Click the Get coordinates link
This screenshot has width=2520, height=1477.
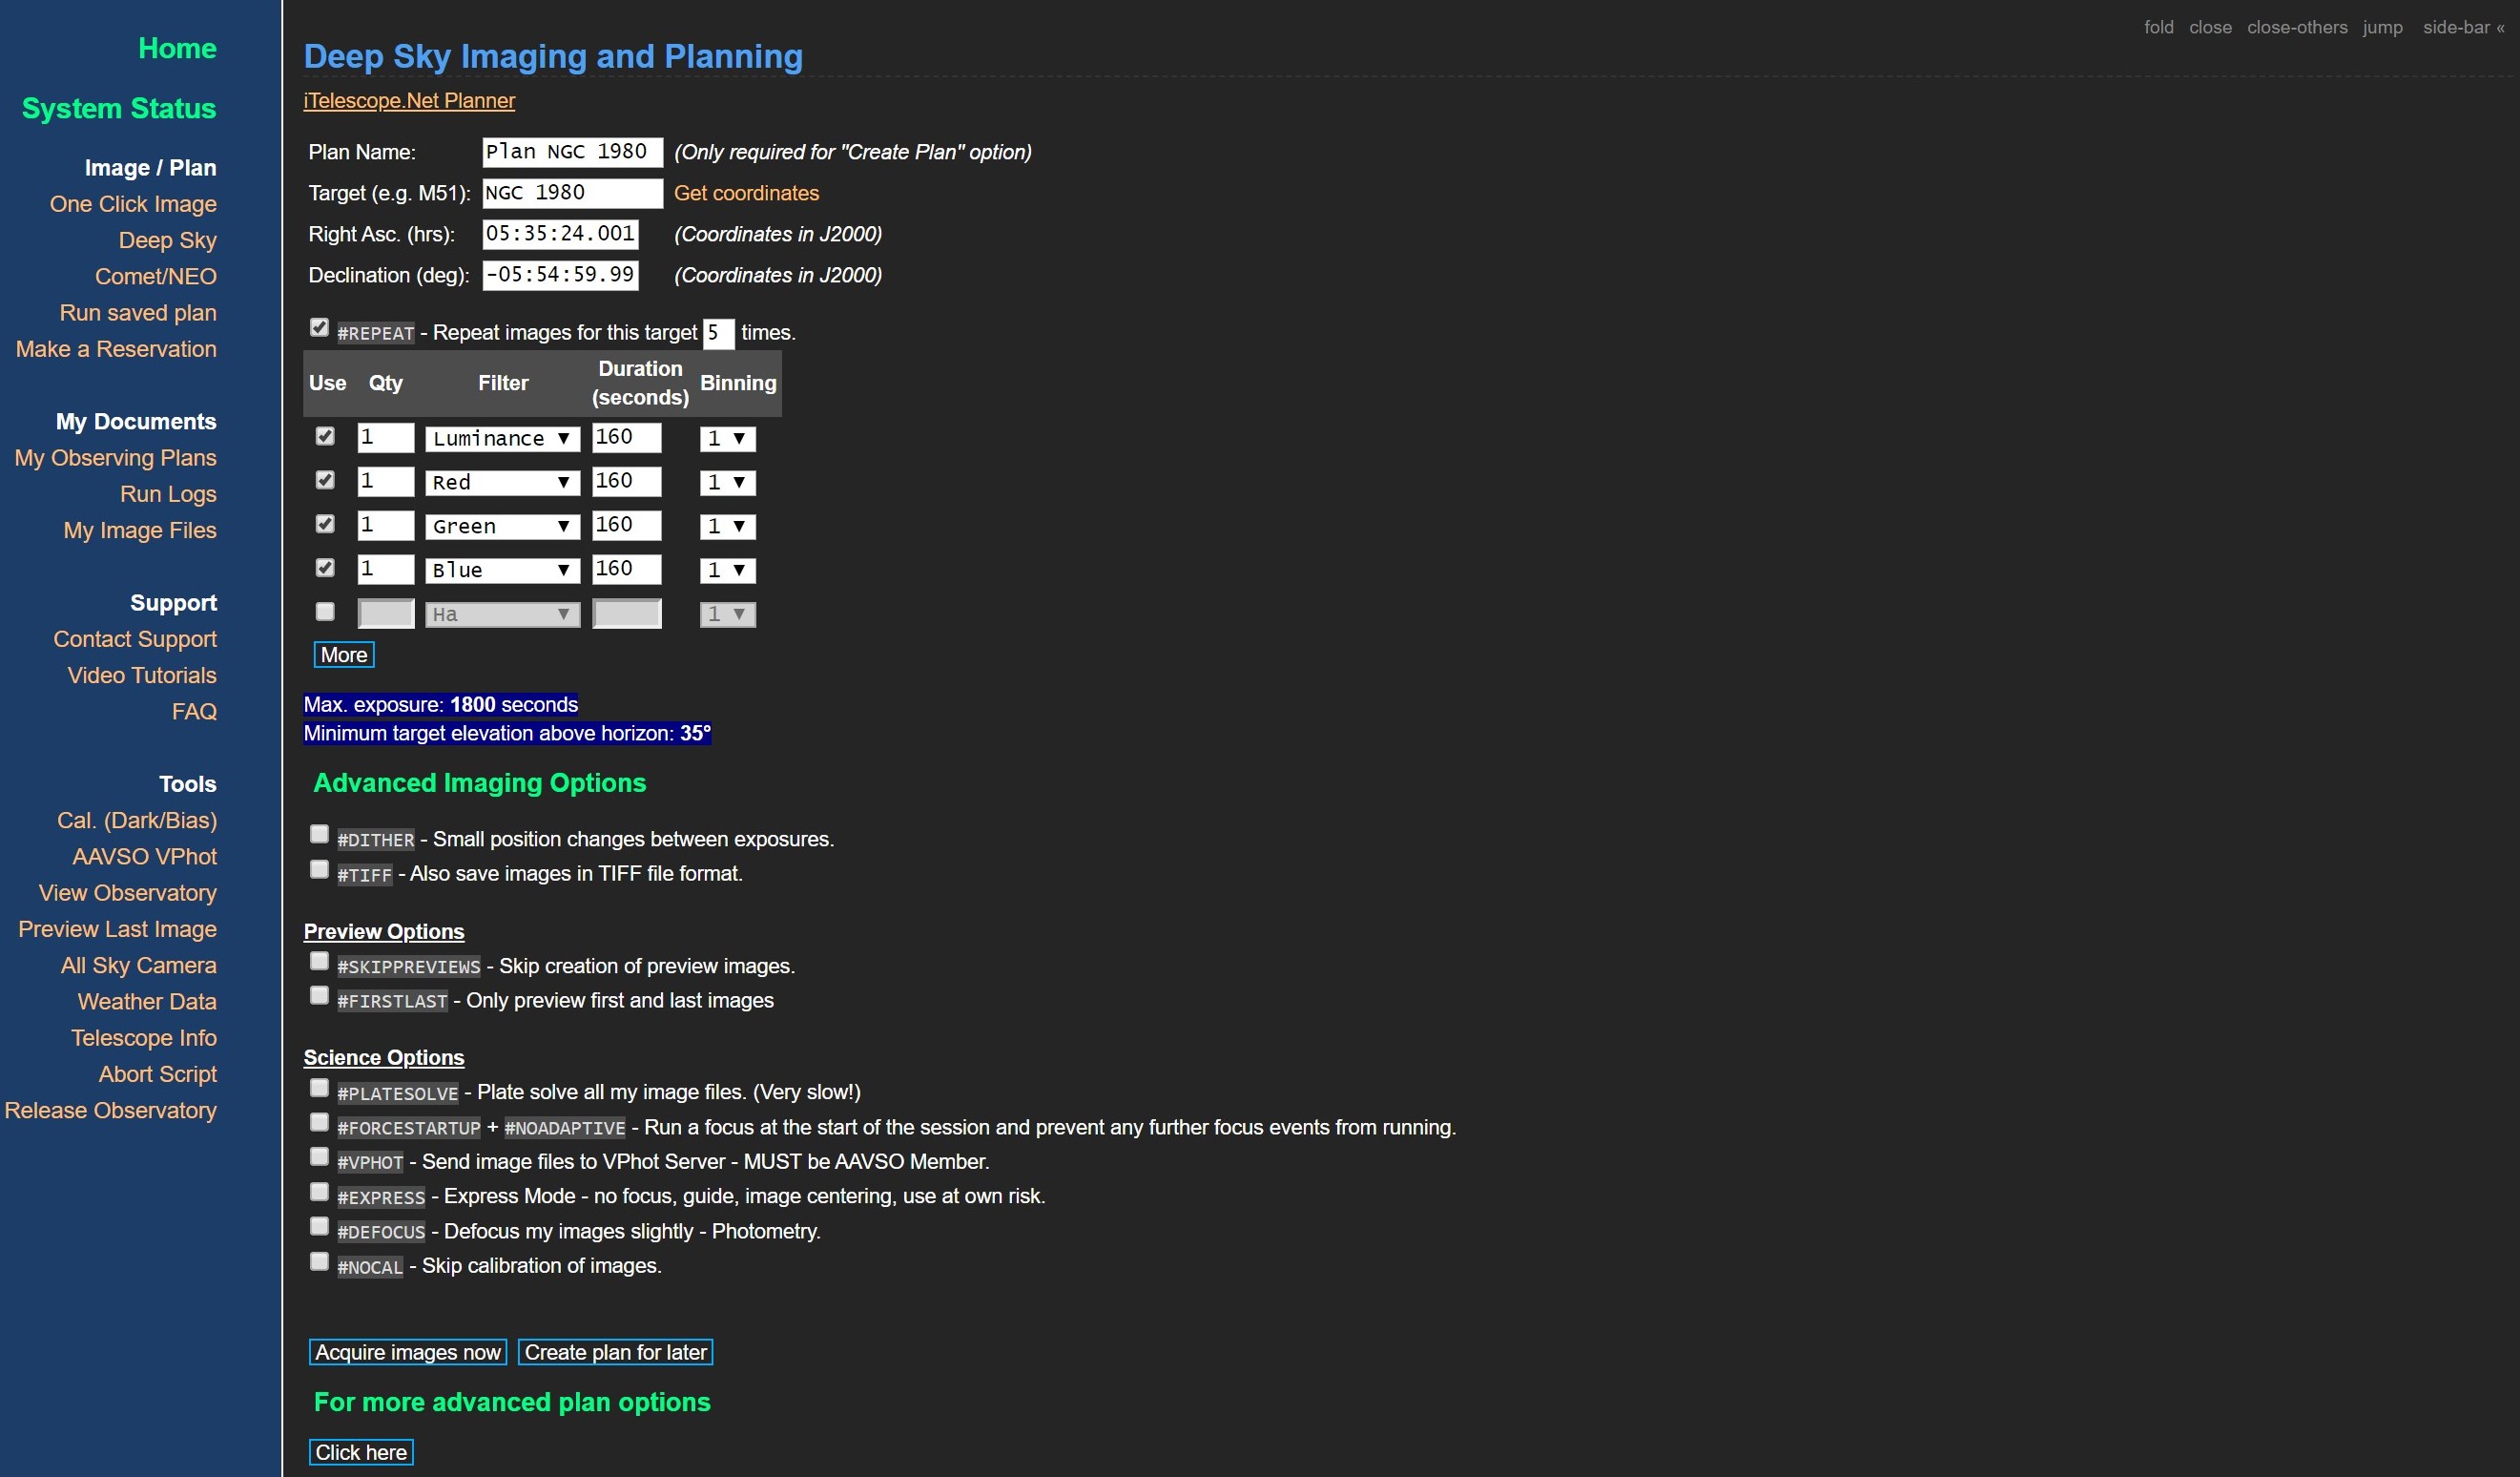746,193
